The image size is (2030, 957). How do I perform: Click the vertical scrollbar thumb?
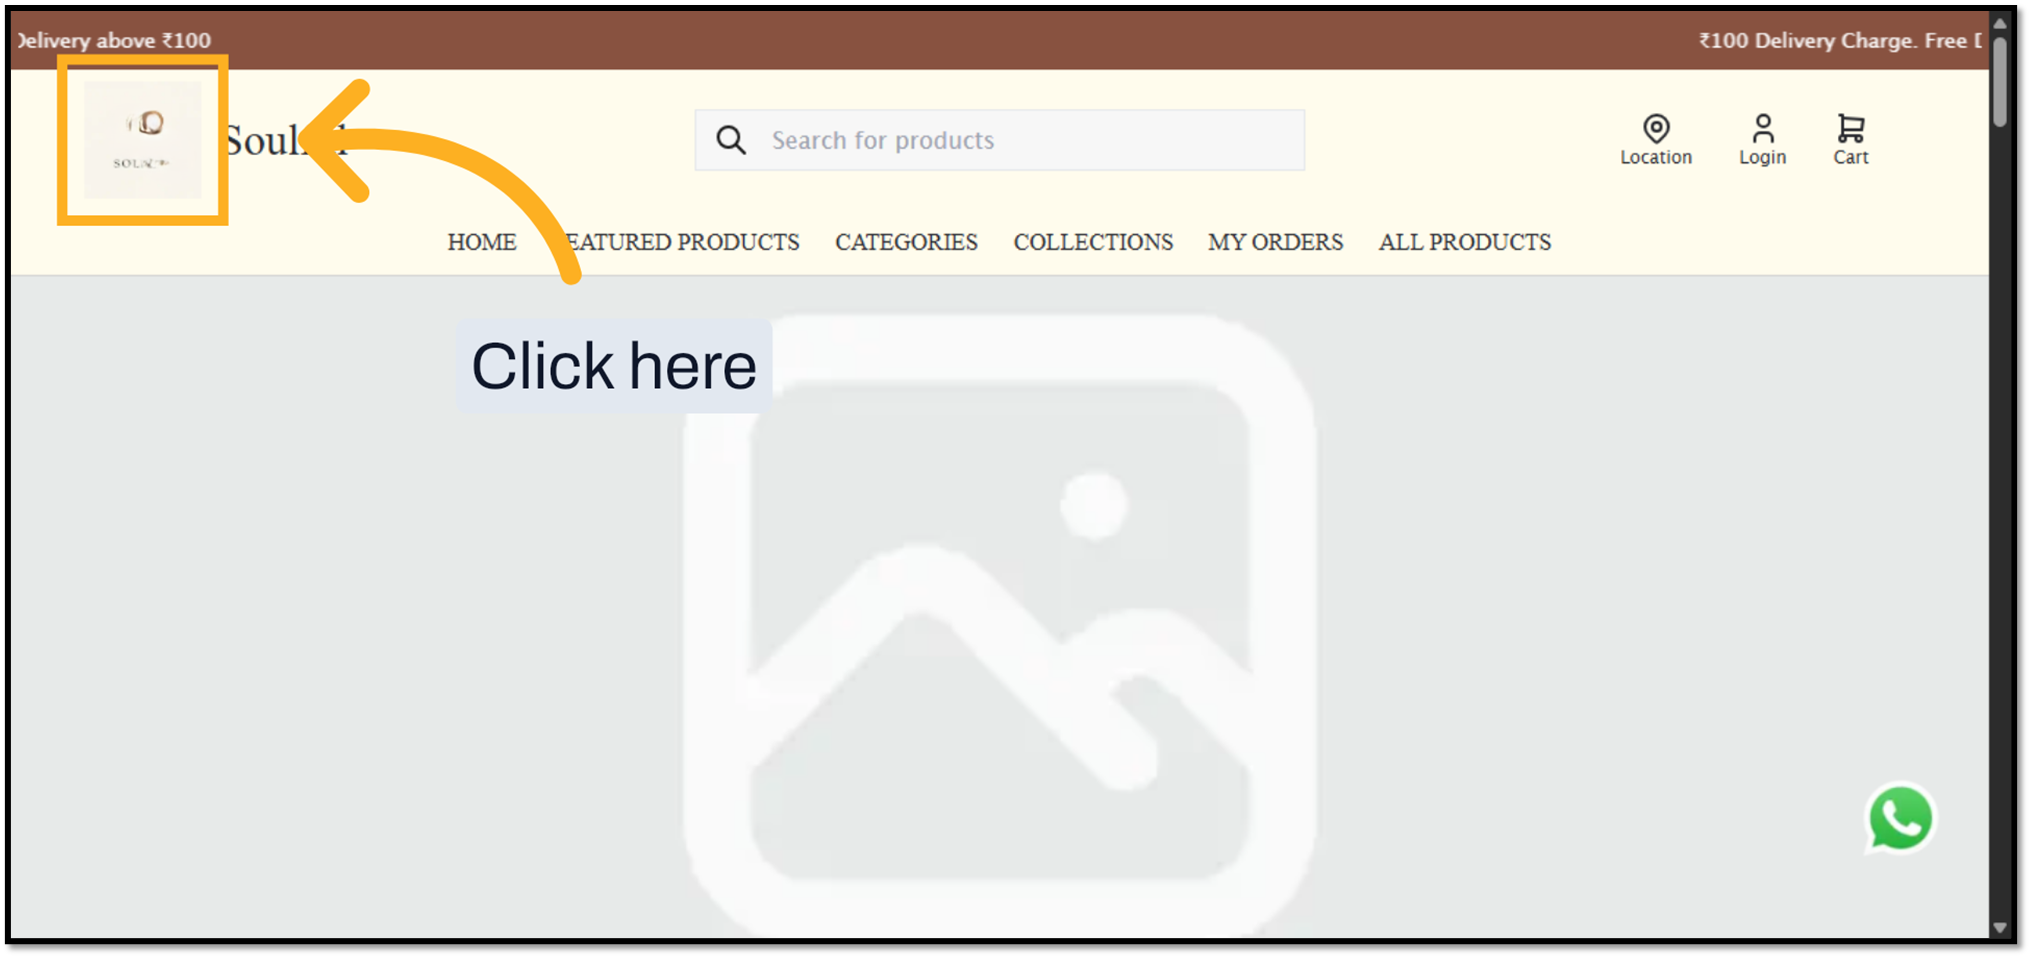point(1999,82)
